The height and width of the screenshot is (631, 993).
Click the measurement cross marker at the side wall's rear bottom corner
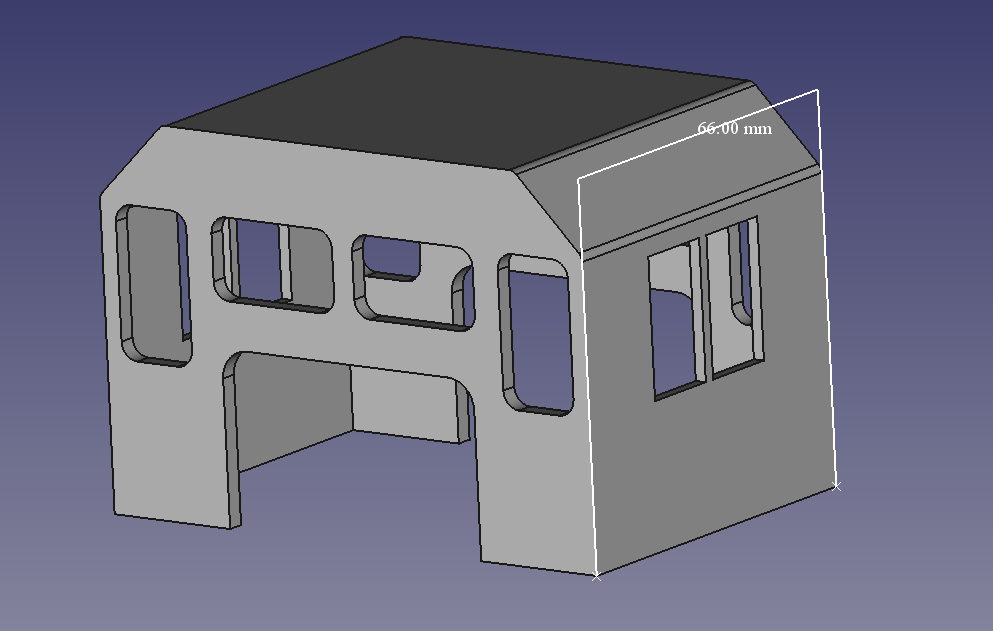(x=836, y=486)
